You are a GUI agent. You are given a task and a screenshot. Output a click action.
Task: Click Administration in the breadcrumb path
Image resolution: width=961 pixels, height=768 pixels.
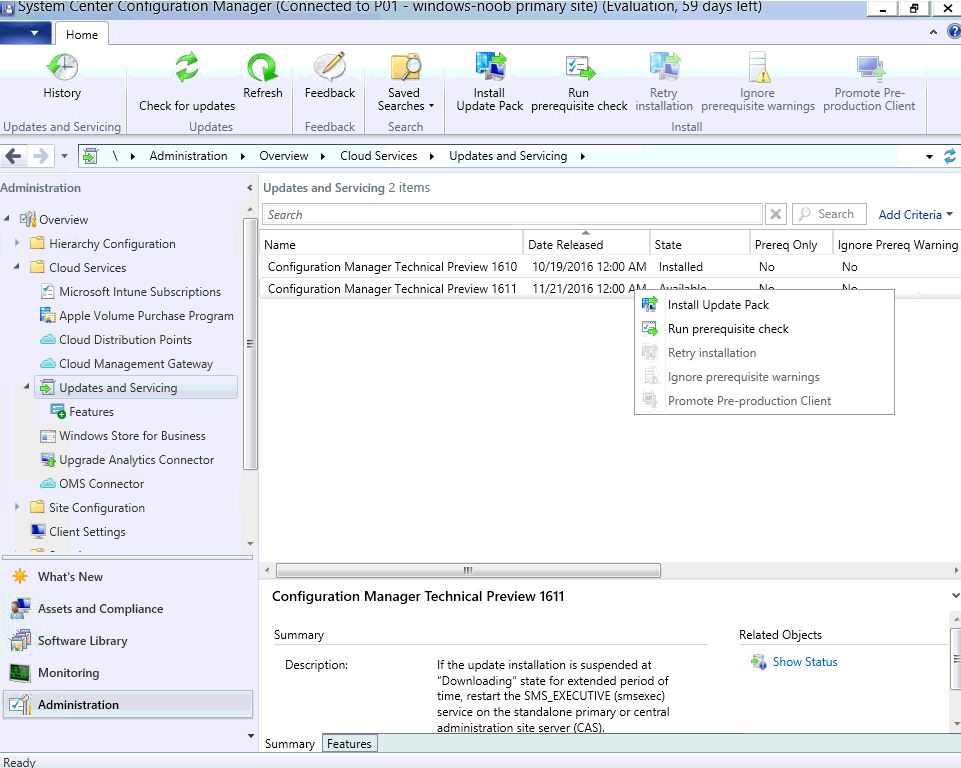tap(188, 156)
